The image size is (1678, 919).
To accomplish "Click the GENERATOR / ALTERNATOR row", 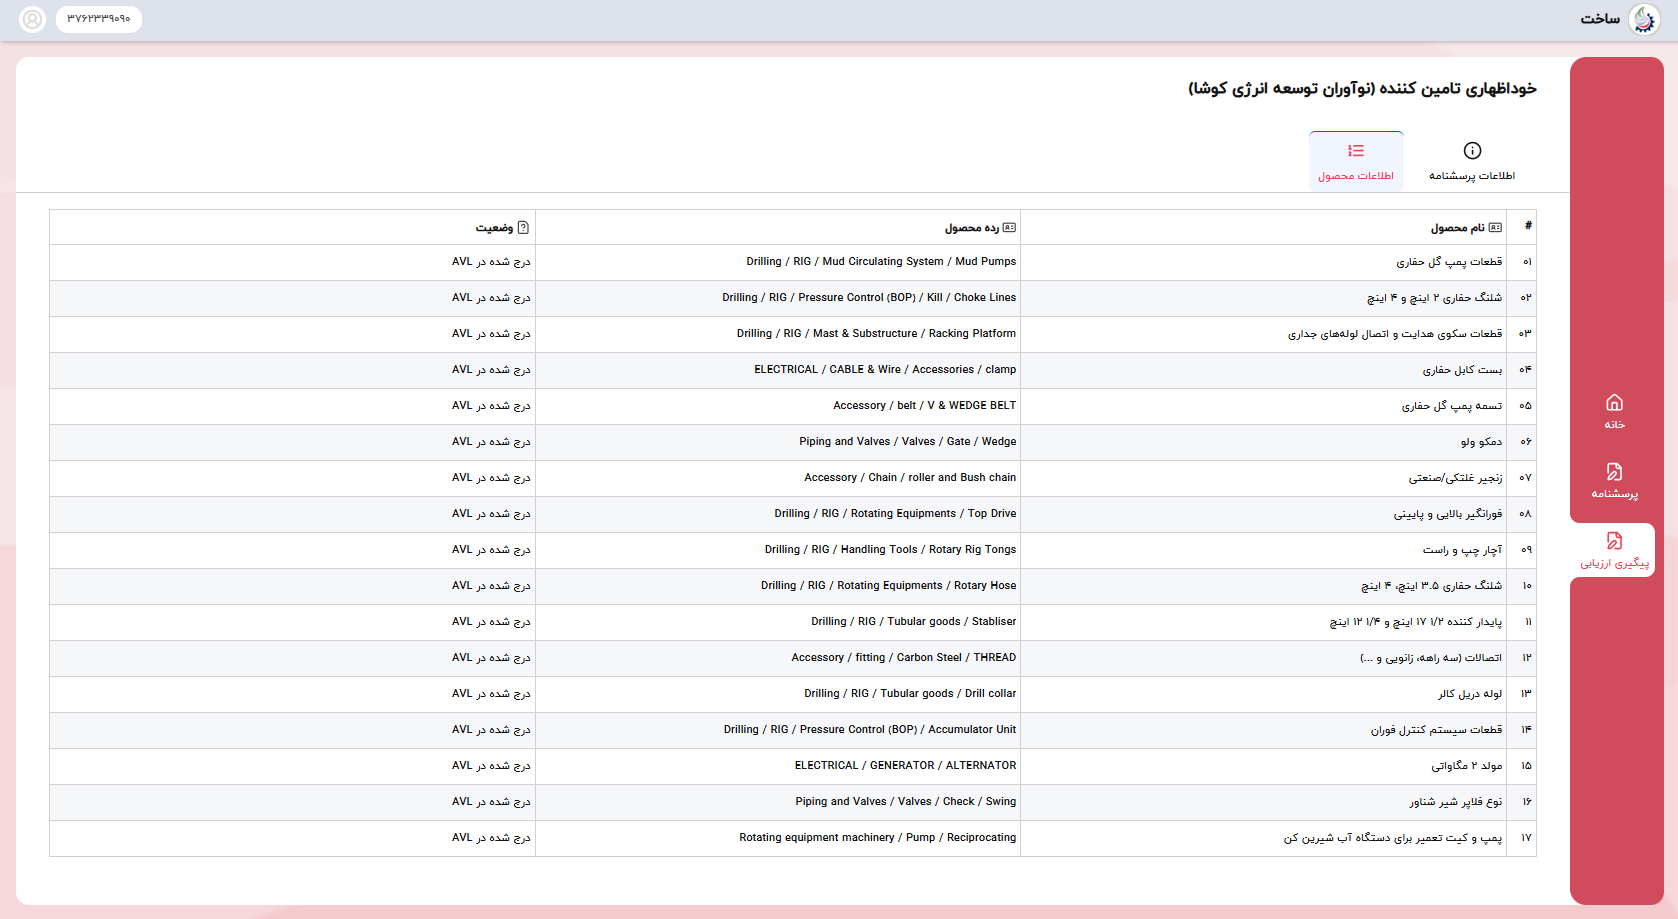I will (792, 766).
